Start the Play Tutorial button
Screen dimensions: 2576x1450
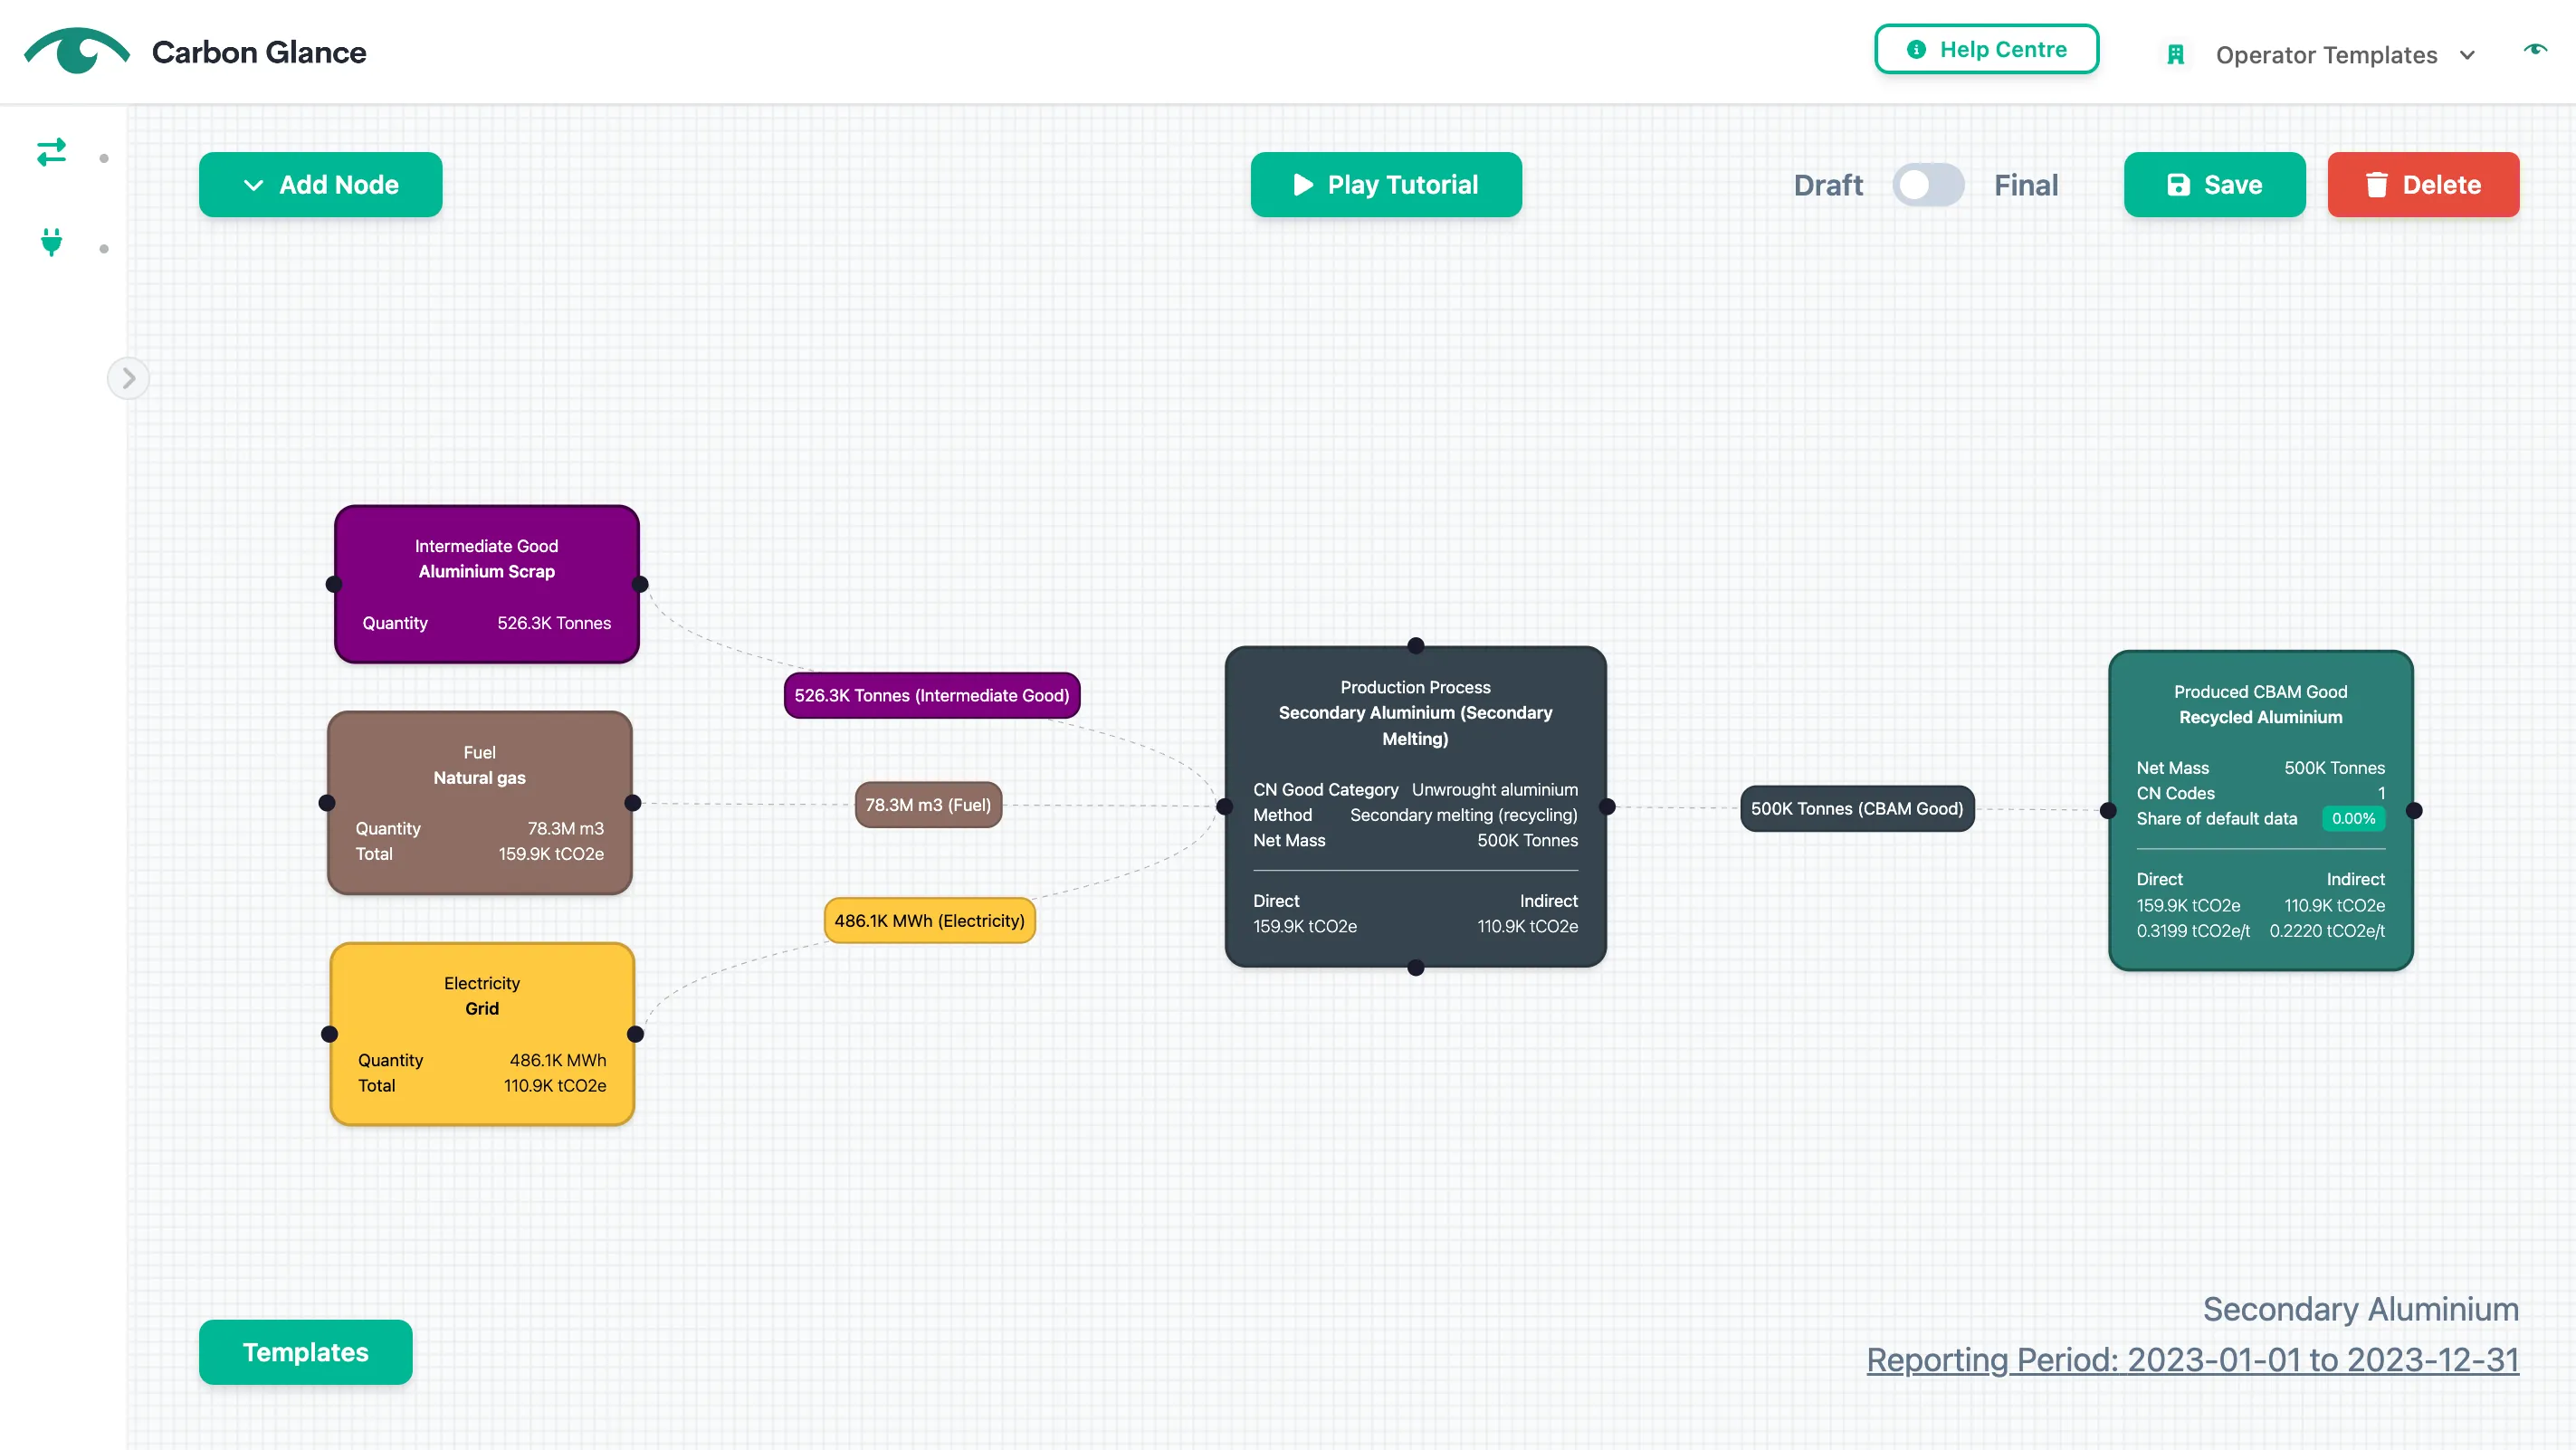click(x=1386, y=184)
